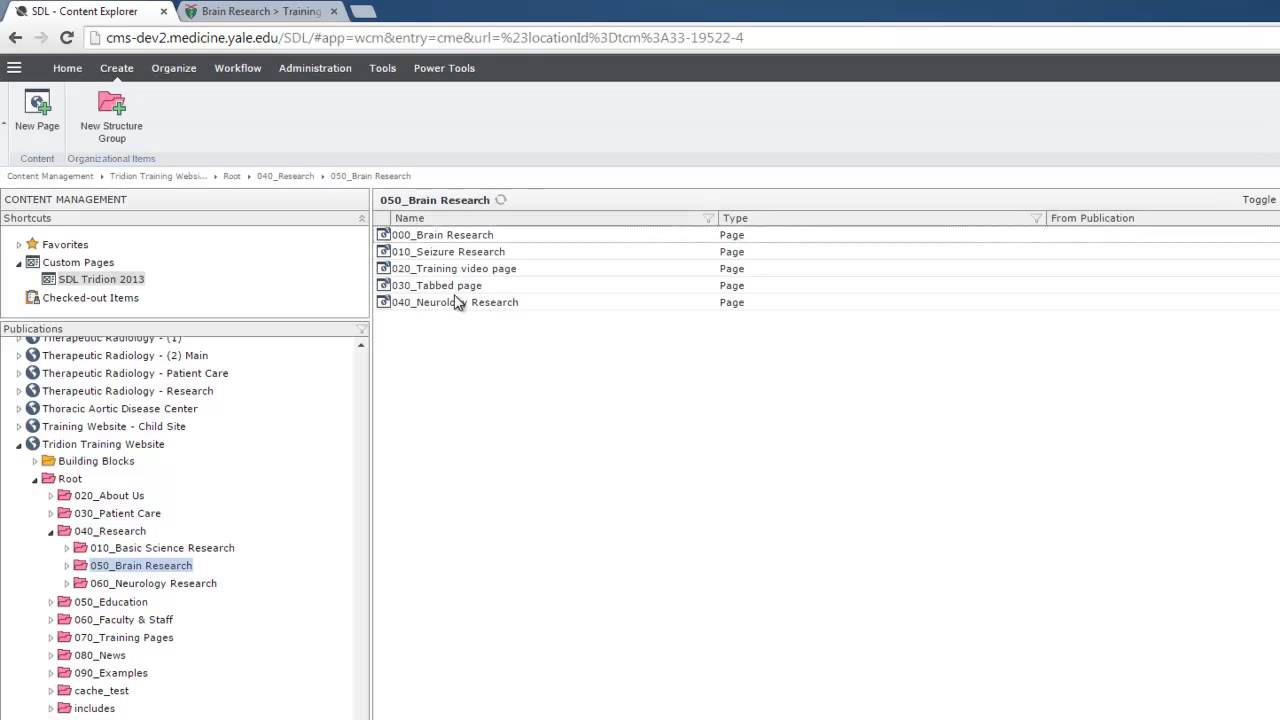This screenshot has width=1280, height=720.
Task: Click page icon of 030_Tabbed page
Action: click(x=383, y=286)
